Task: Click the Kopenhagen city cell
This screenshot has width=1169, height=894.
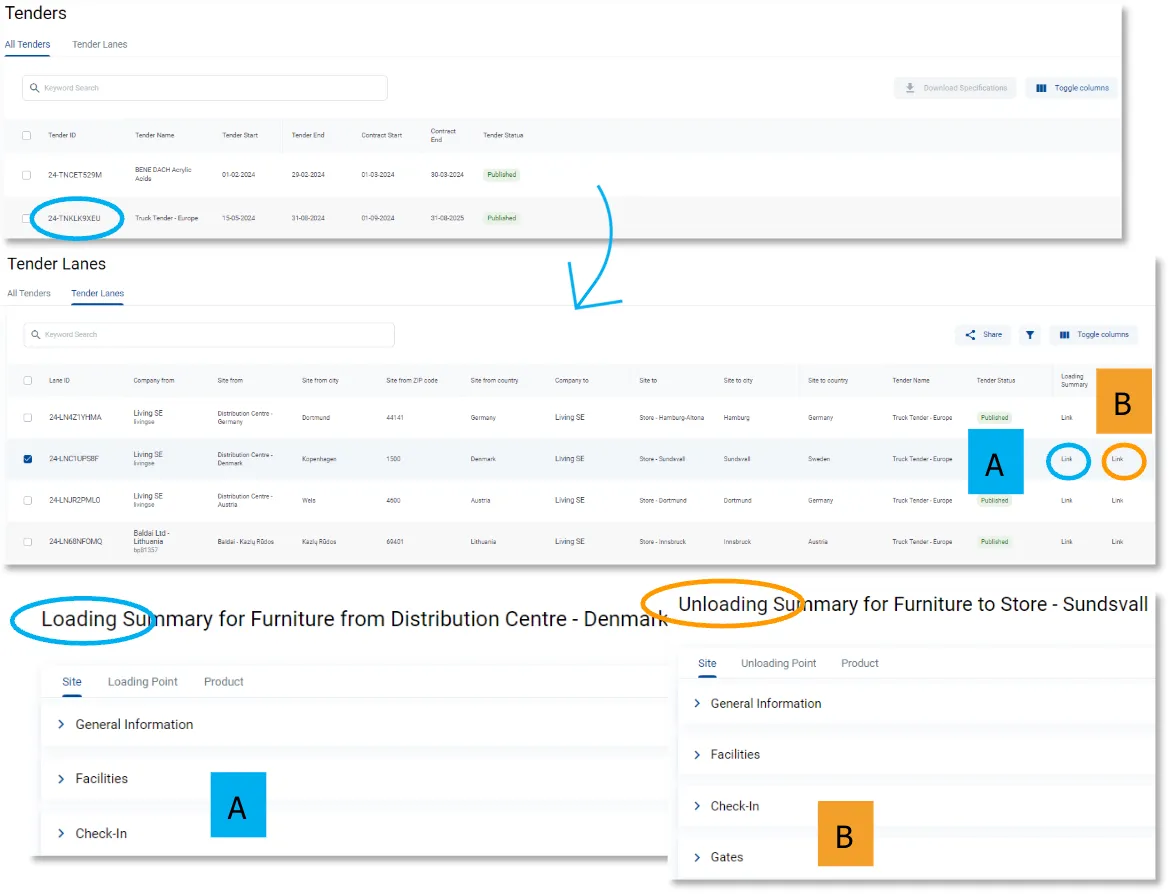Action: click(319, 459)
